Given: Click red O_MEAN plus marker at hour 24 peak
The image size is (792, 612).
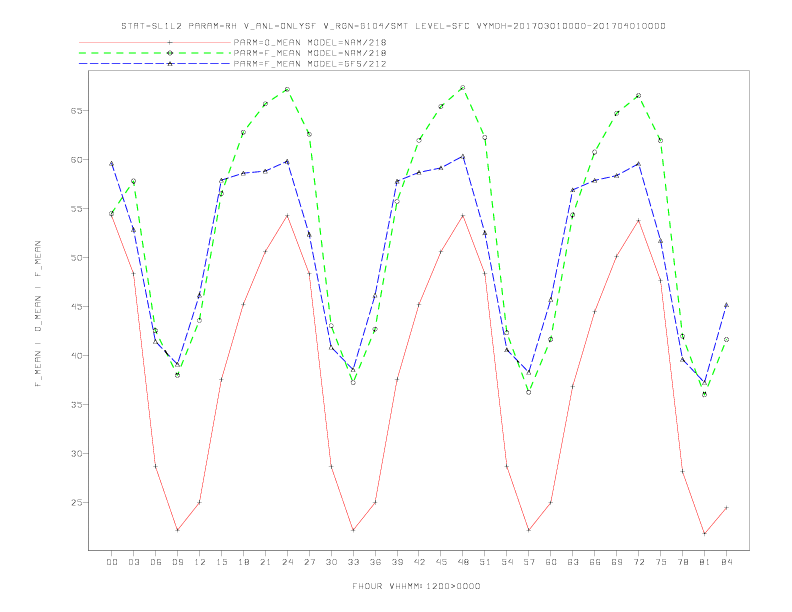Looking at the screenshot, I should pos(287,216).
